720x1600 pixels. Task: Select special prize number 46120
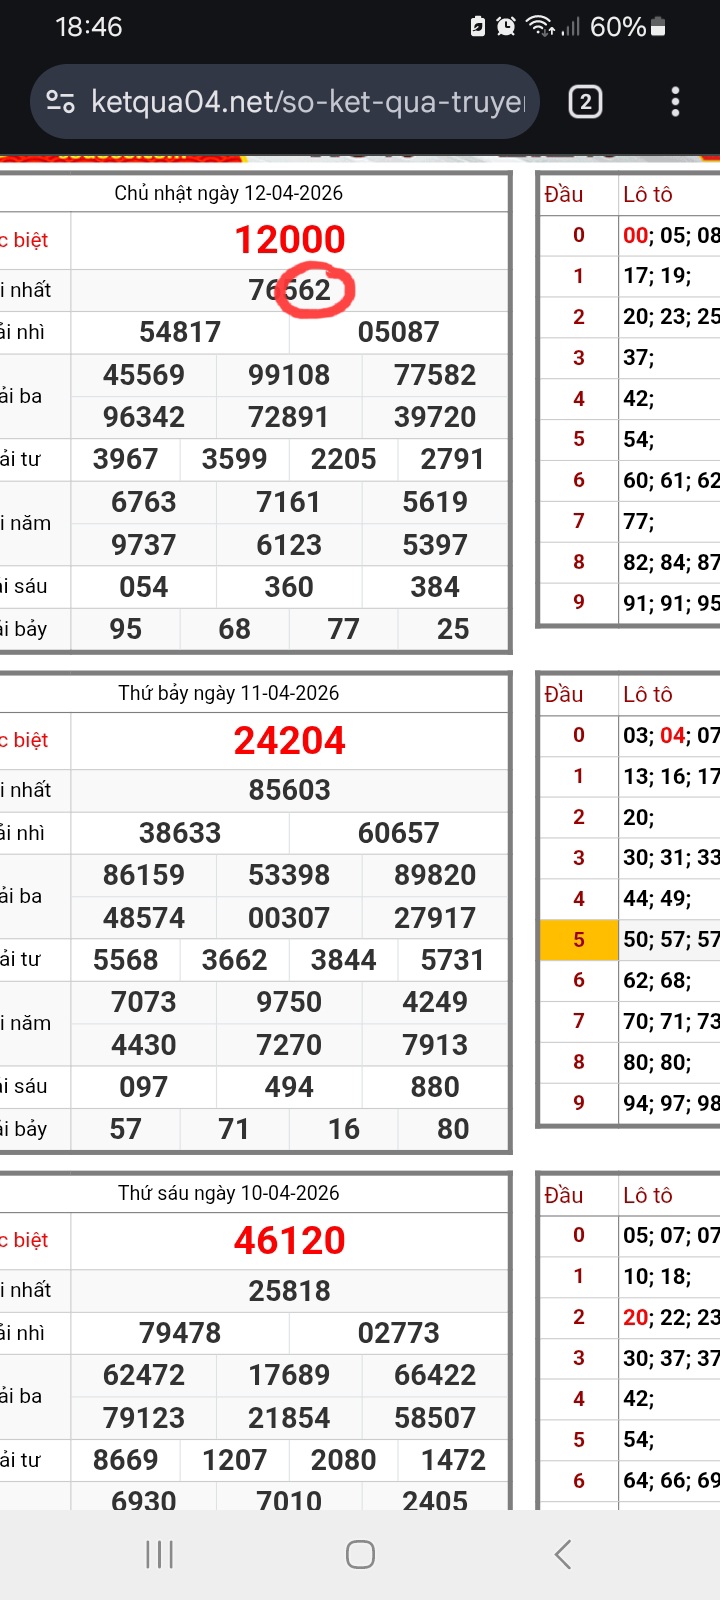tap(289, 1241)
